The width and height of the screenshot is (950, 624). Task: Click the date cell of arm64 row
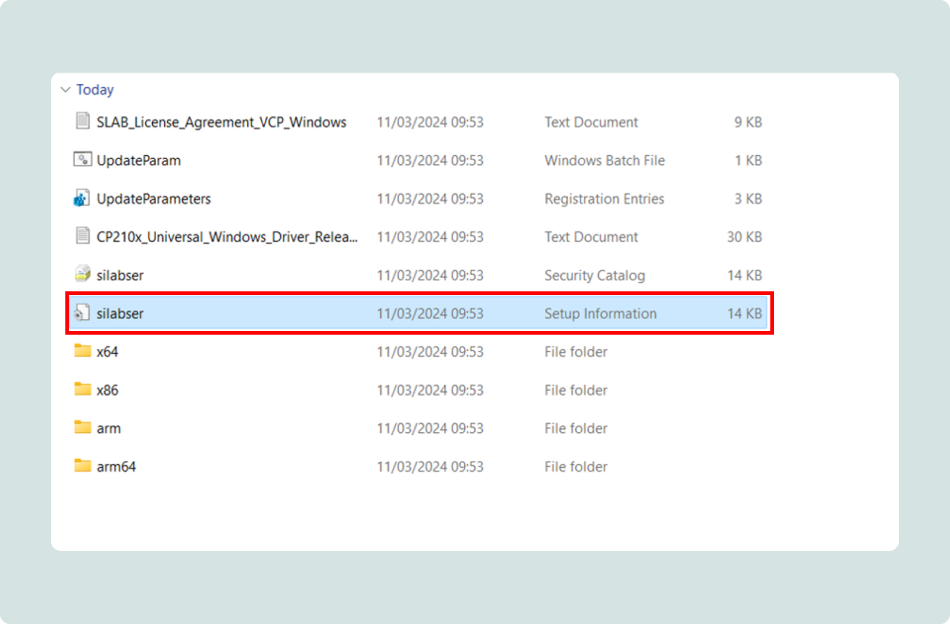[x=430, y=466]
